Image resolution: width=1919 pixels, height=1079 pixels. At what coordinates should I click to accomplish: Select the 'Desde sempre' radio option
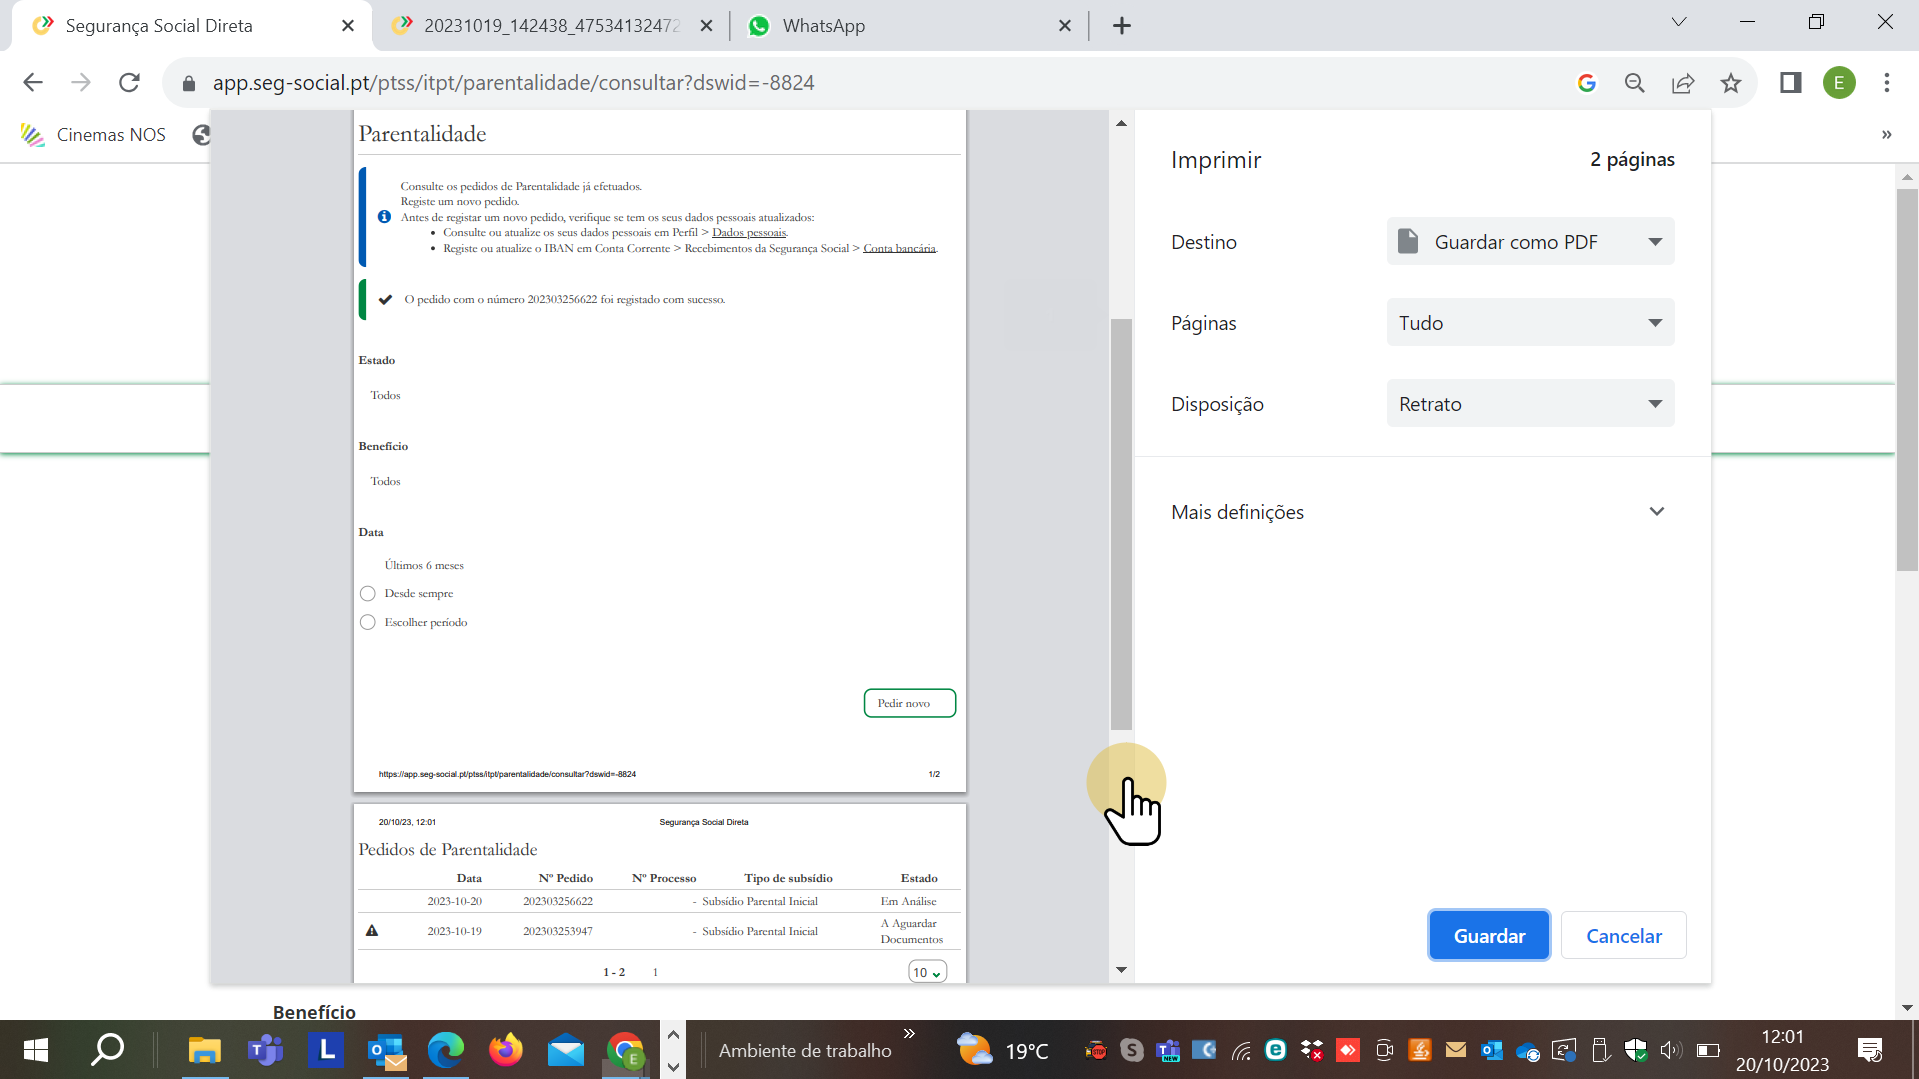(368, 594)
